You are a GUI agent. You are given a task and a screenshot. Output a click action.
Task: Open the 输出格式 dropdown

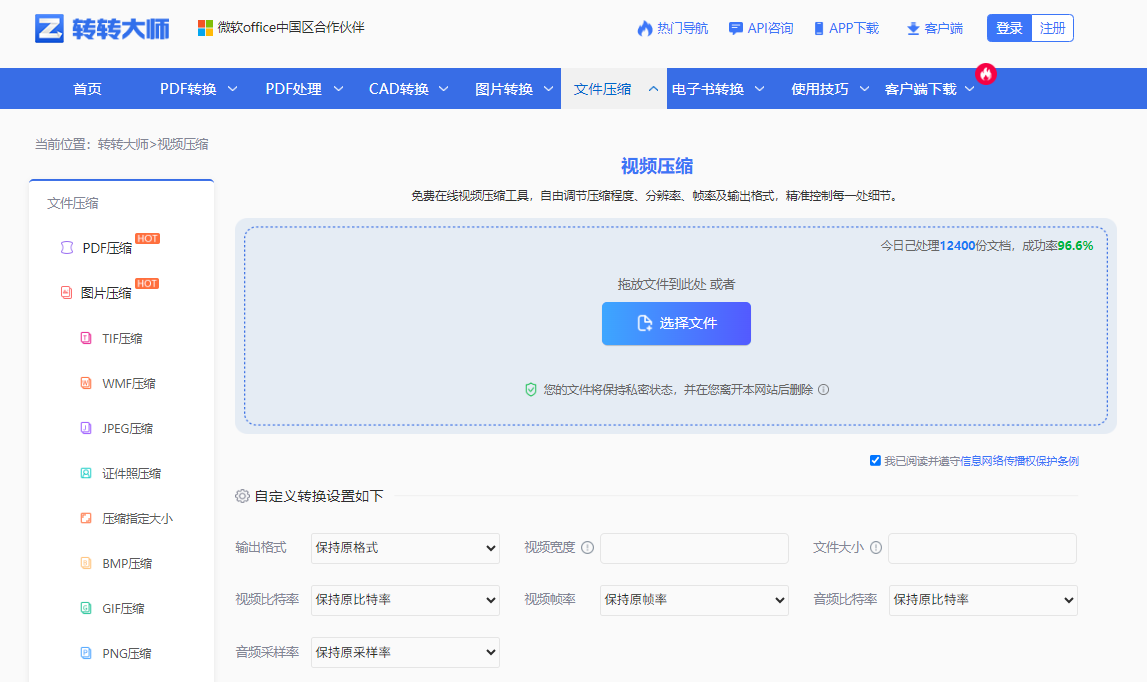405,548
